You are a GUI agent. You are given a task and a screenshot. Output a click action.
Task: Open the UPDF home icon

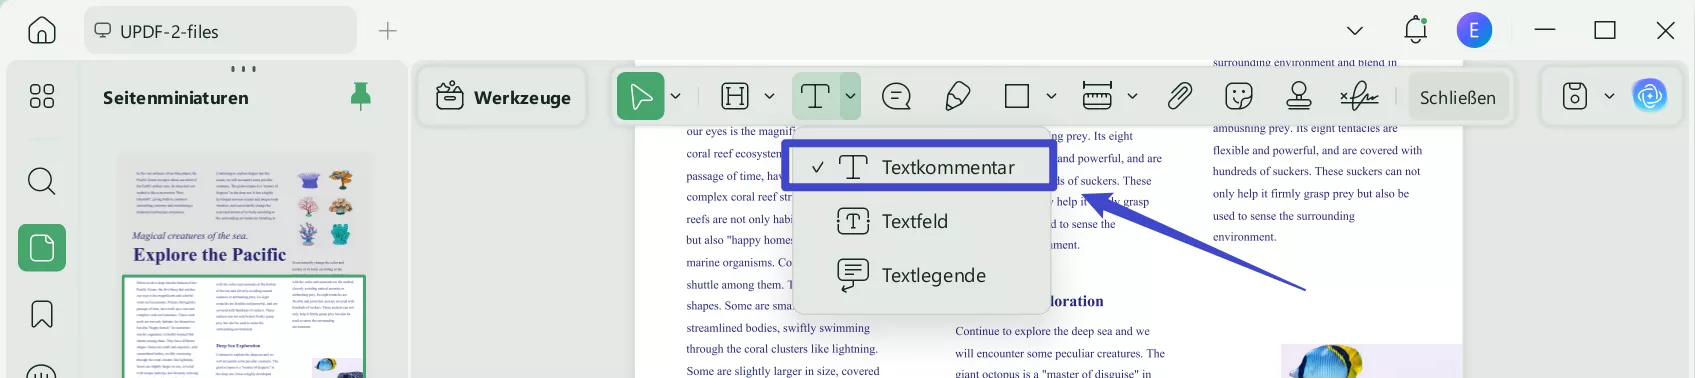click(x=42, y=31)
